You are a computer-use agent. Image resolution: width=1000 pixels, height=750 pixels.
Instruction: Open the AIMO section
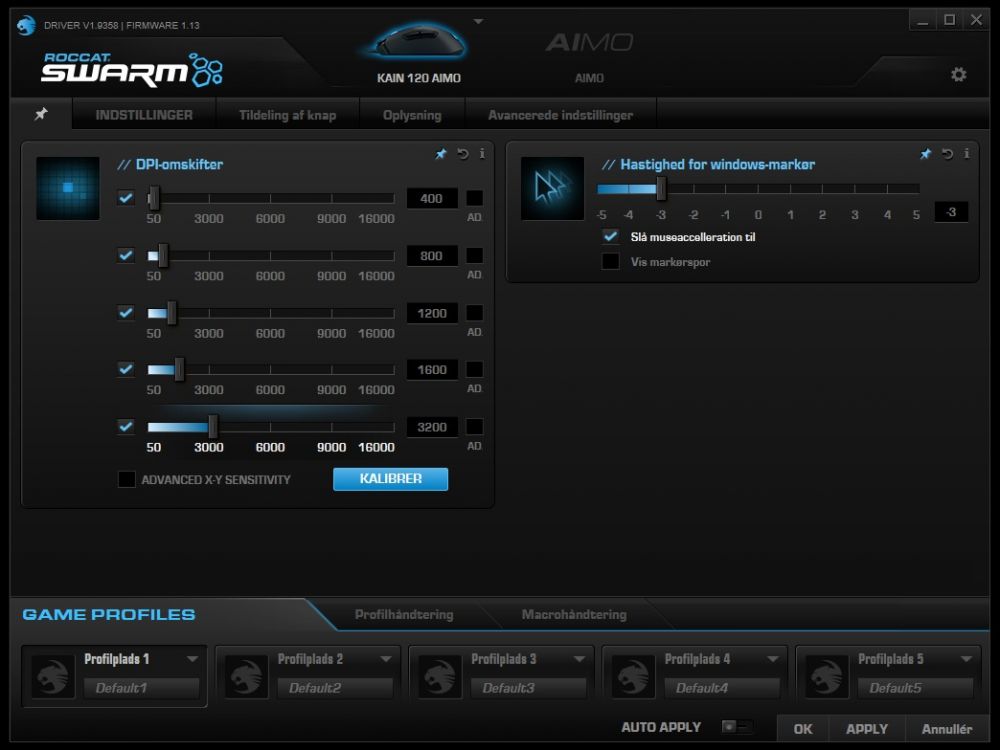(x=589, y=56)
